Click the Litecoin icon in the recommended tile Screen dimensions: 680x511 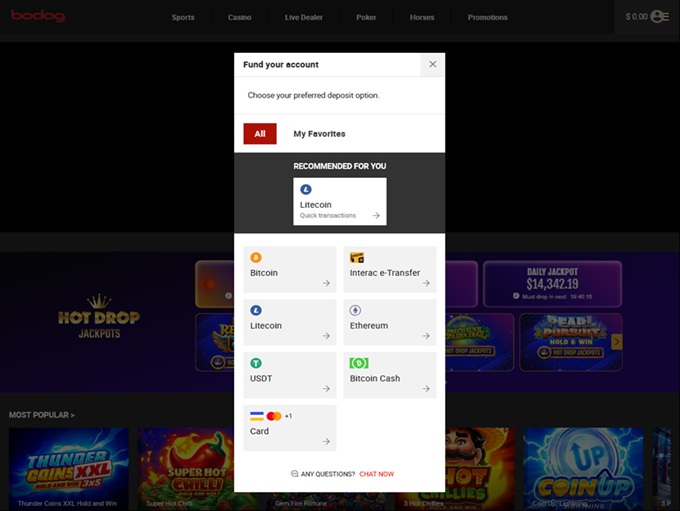(306, 189)
